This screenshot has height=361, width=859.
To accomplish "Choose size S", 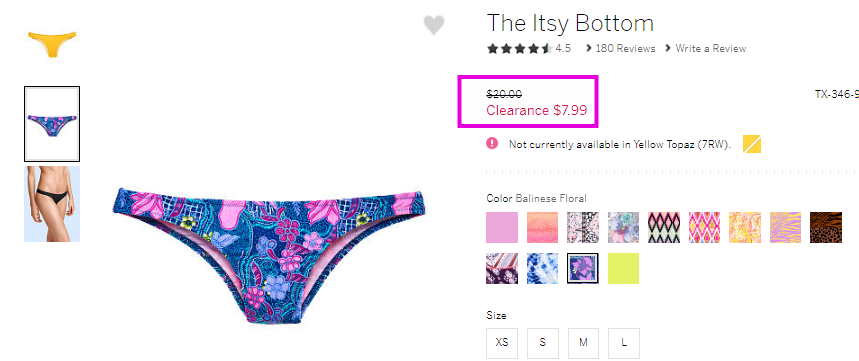I will click(542, 343).
